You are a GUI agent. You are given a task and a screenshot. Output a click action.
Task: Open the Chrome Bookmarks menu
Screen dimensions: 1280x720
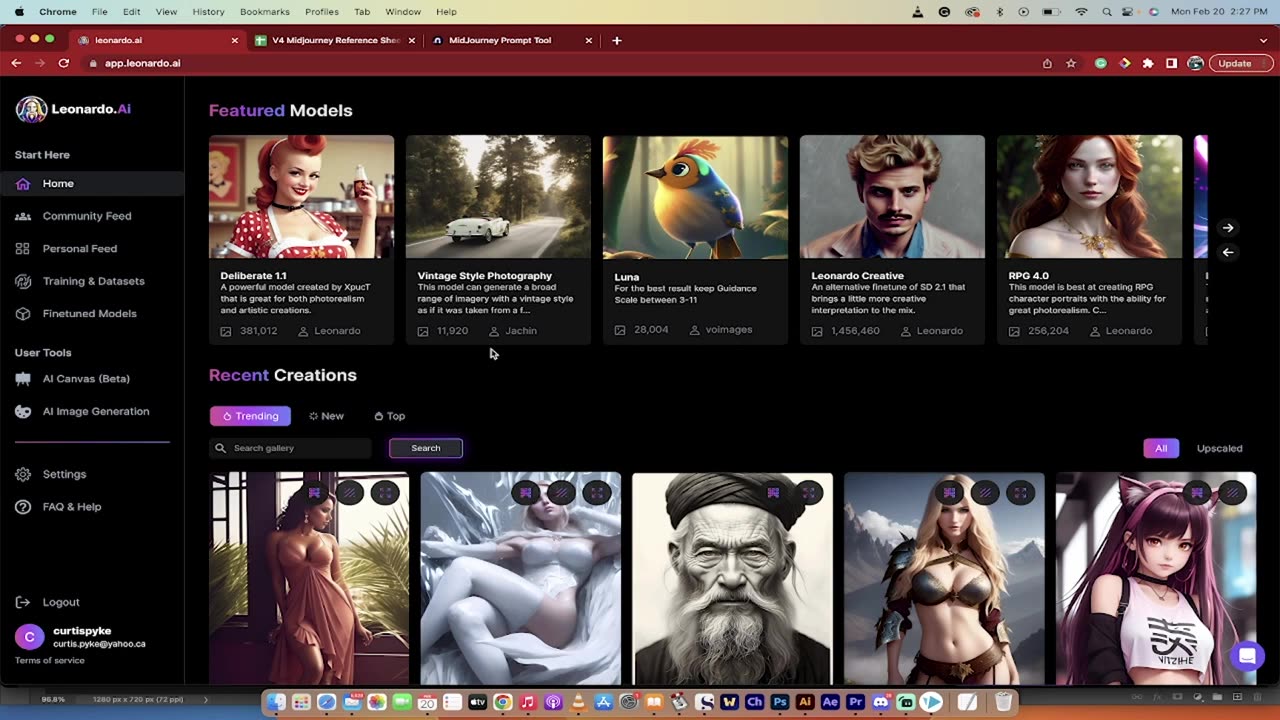[264, 11]
